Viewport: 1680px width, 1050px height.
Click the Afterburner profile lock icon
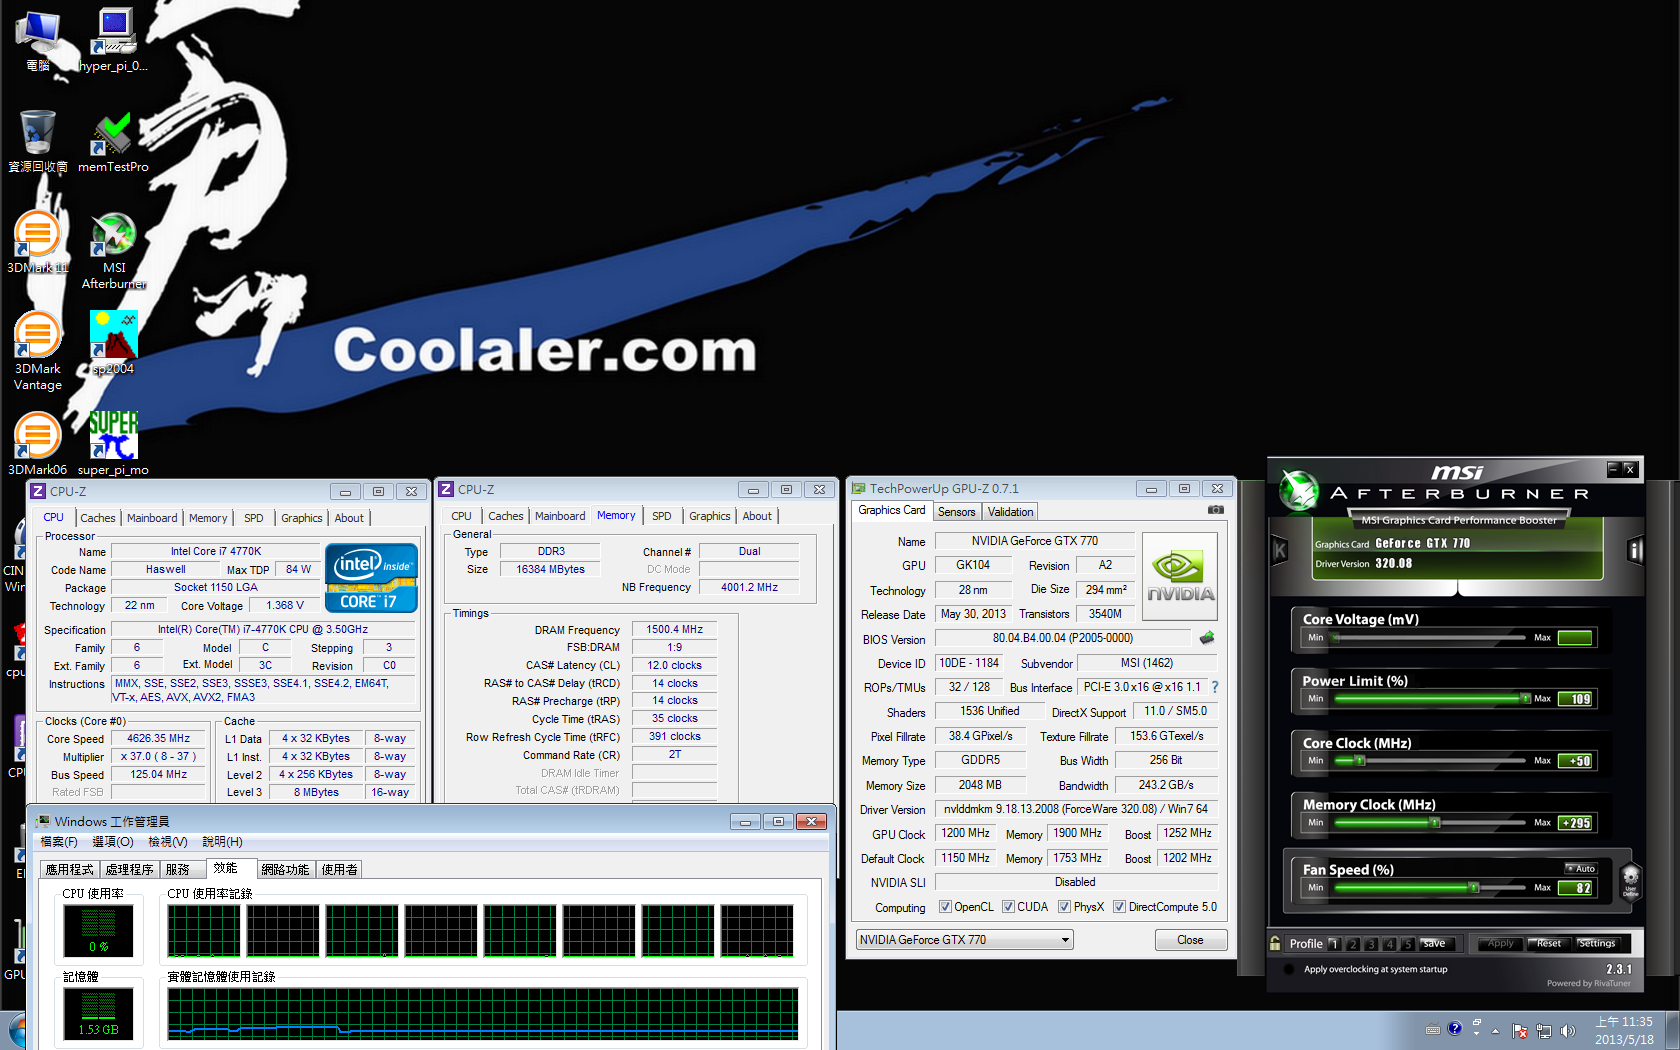[x=1275, y=943]
